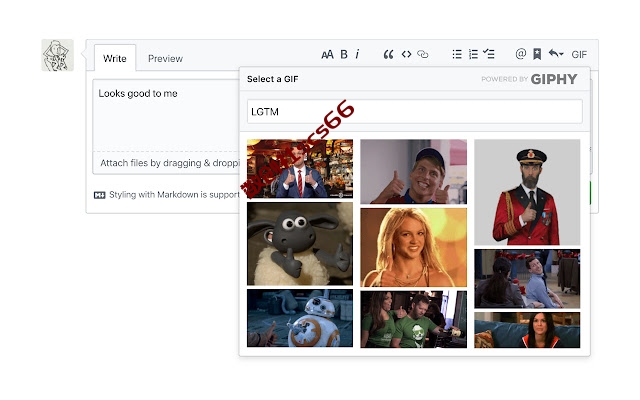Screen dimensions: 640x400
Task: Click the Attach files by dragging area
Action: 166,163
